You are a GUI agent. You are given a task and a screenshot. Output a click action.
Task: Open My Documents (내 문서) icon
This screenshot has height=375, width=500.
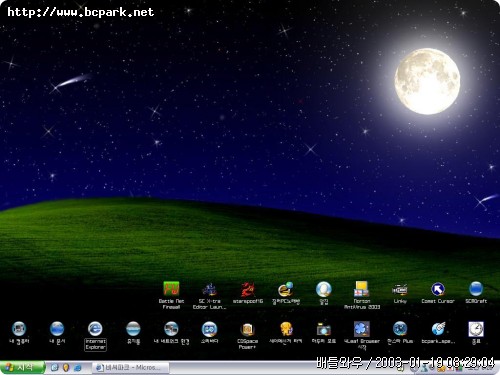click(57, 329)
